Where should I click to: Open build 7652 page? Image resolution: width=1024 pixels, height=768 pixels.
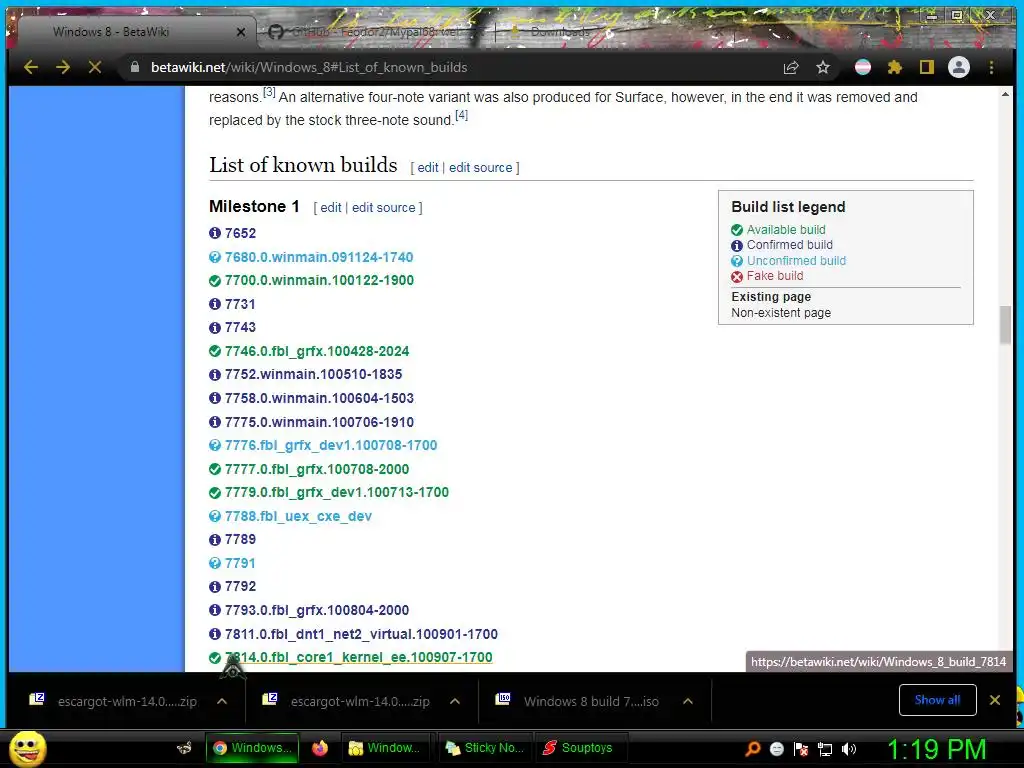click(x=240, y=233)
